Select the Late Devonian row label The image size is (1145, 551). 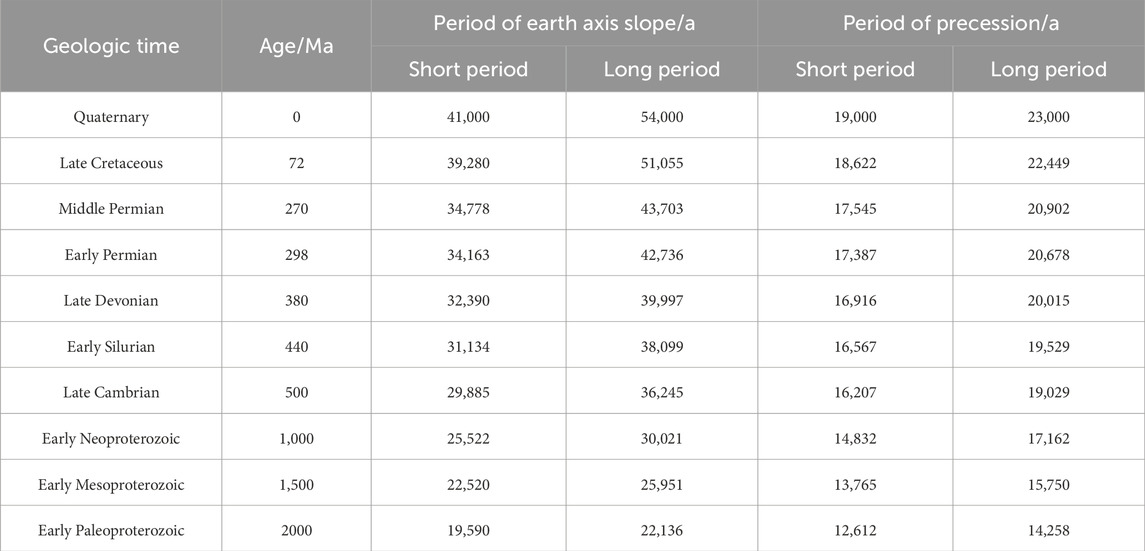tap(111, 301)
